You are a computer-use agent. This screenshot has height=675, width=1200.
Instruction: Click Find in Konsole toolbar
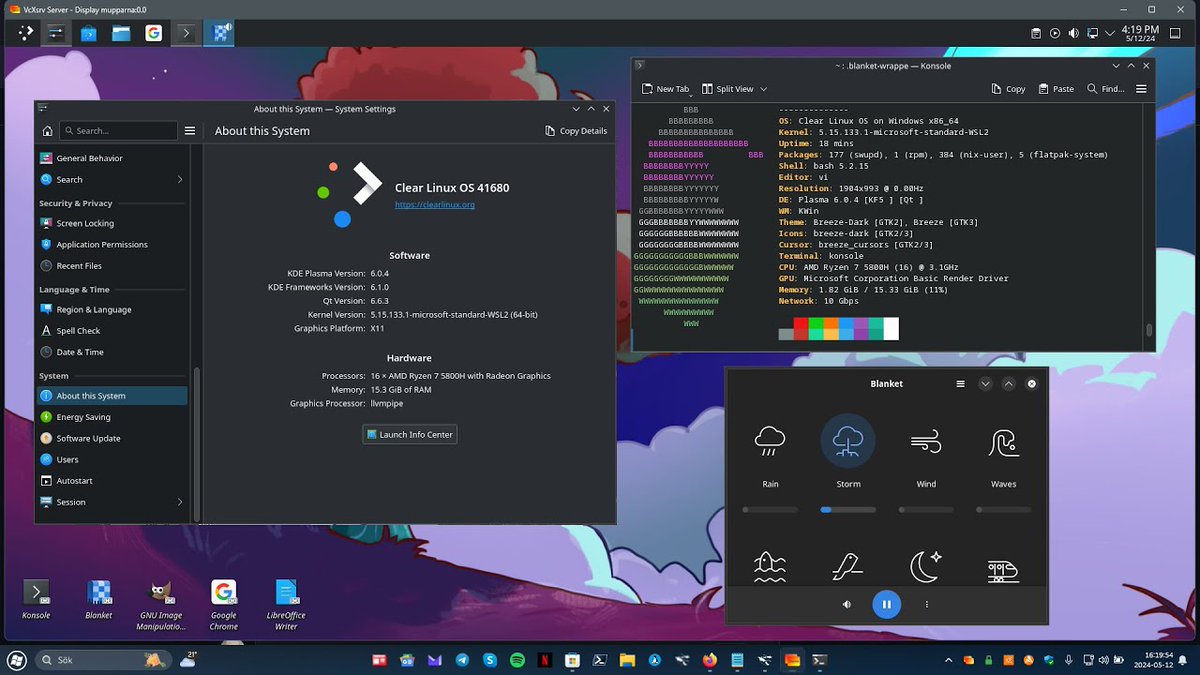click(x=1106, y=89)
